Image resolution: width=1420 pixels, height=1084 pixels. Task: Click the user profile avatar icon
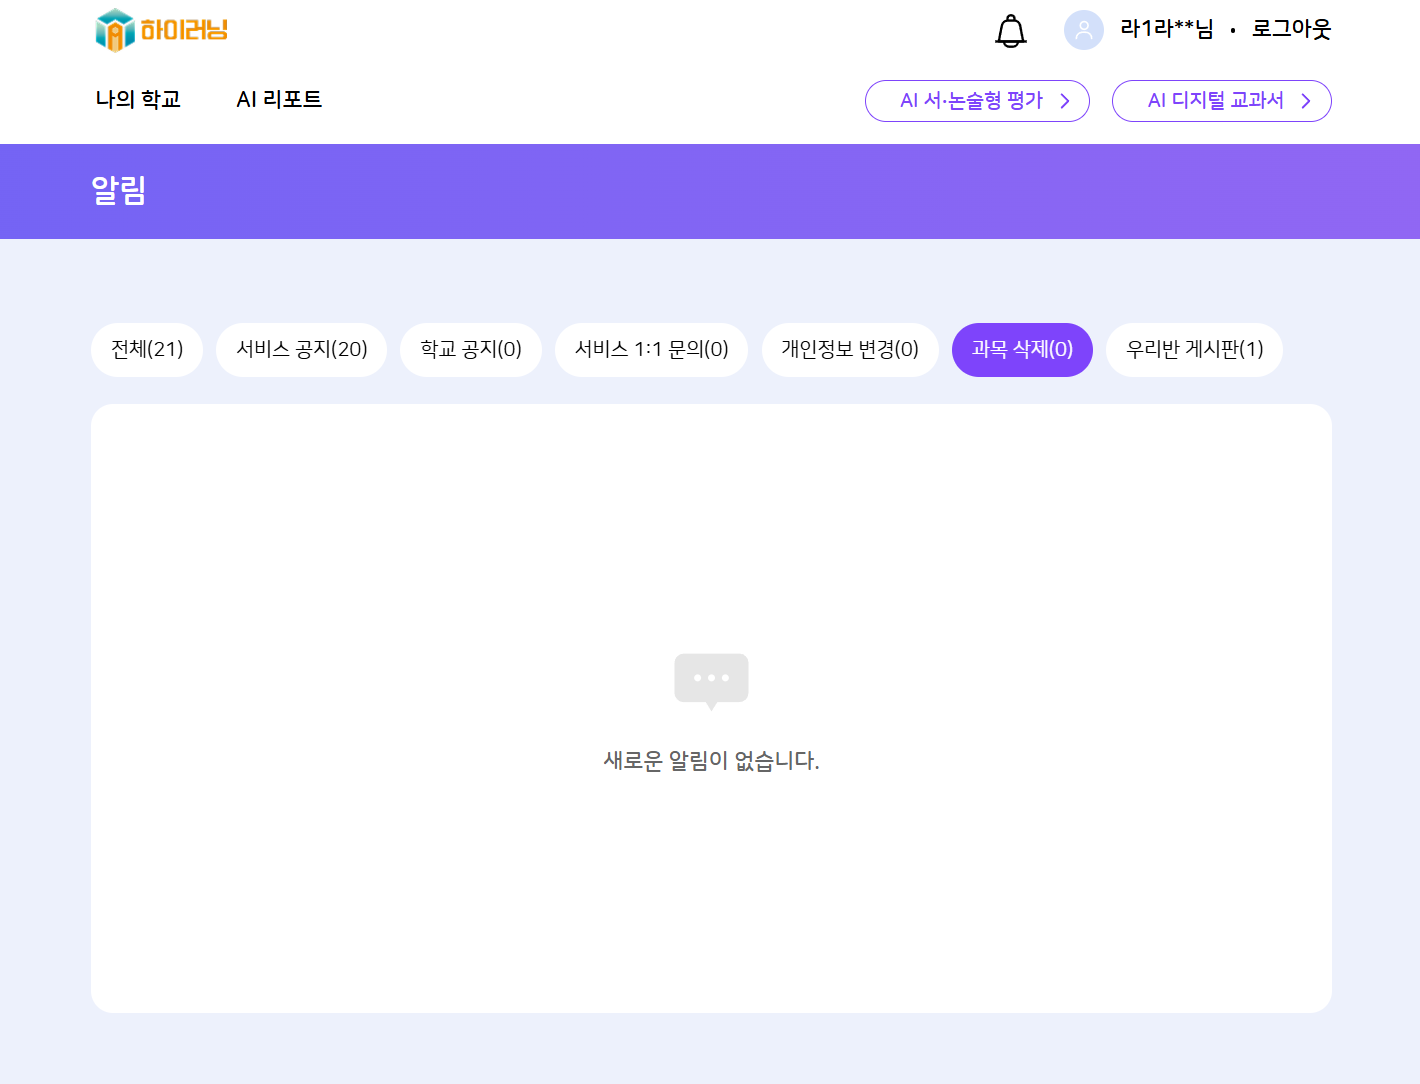tap(1083, 30)
